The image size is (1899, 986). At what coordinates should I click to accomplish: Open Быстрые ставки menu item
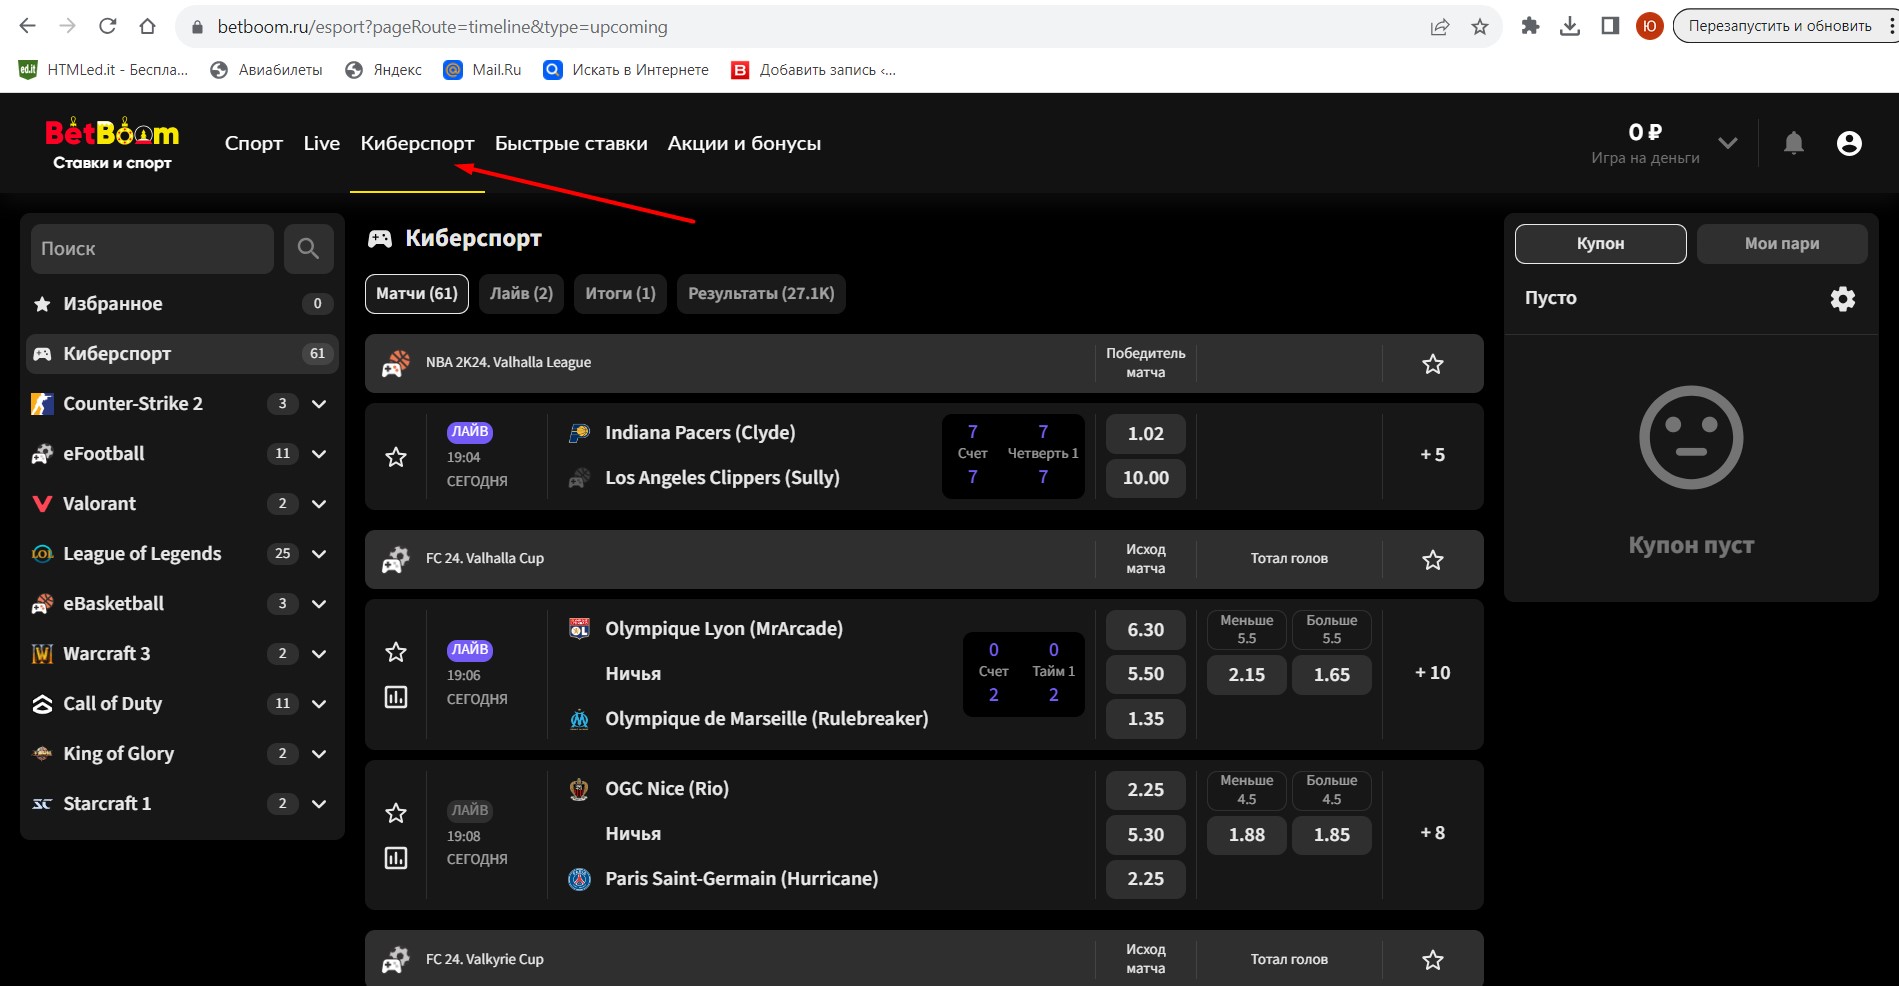(x=571, y=144)
